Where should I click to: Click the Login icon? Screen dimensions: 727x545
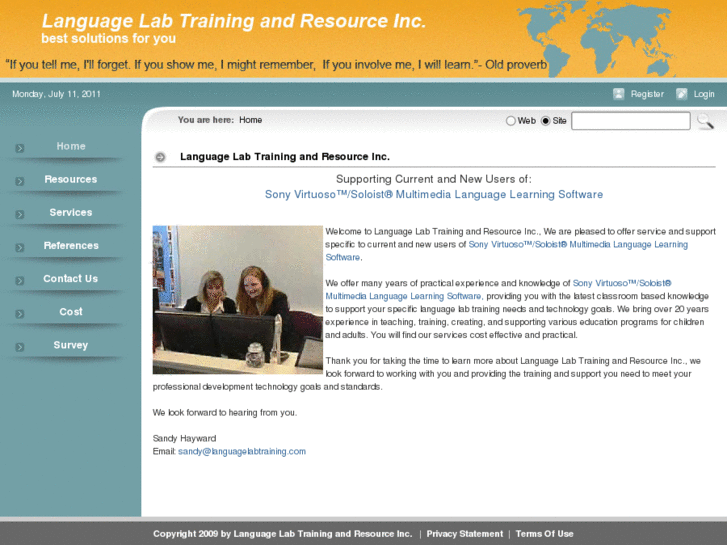click(x=682, y=94)
